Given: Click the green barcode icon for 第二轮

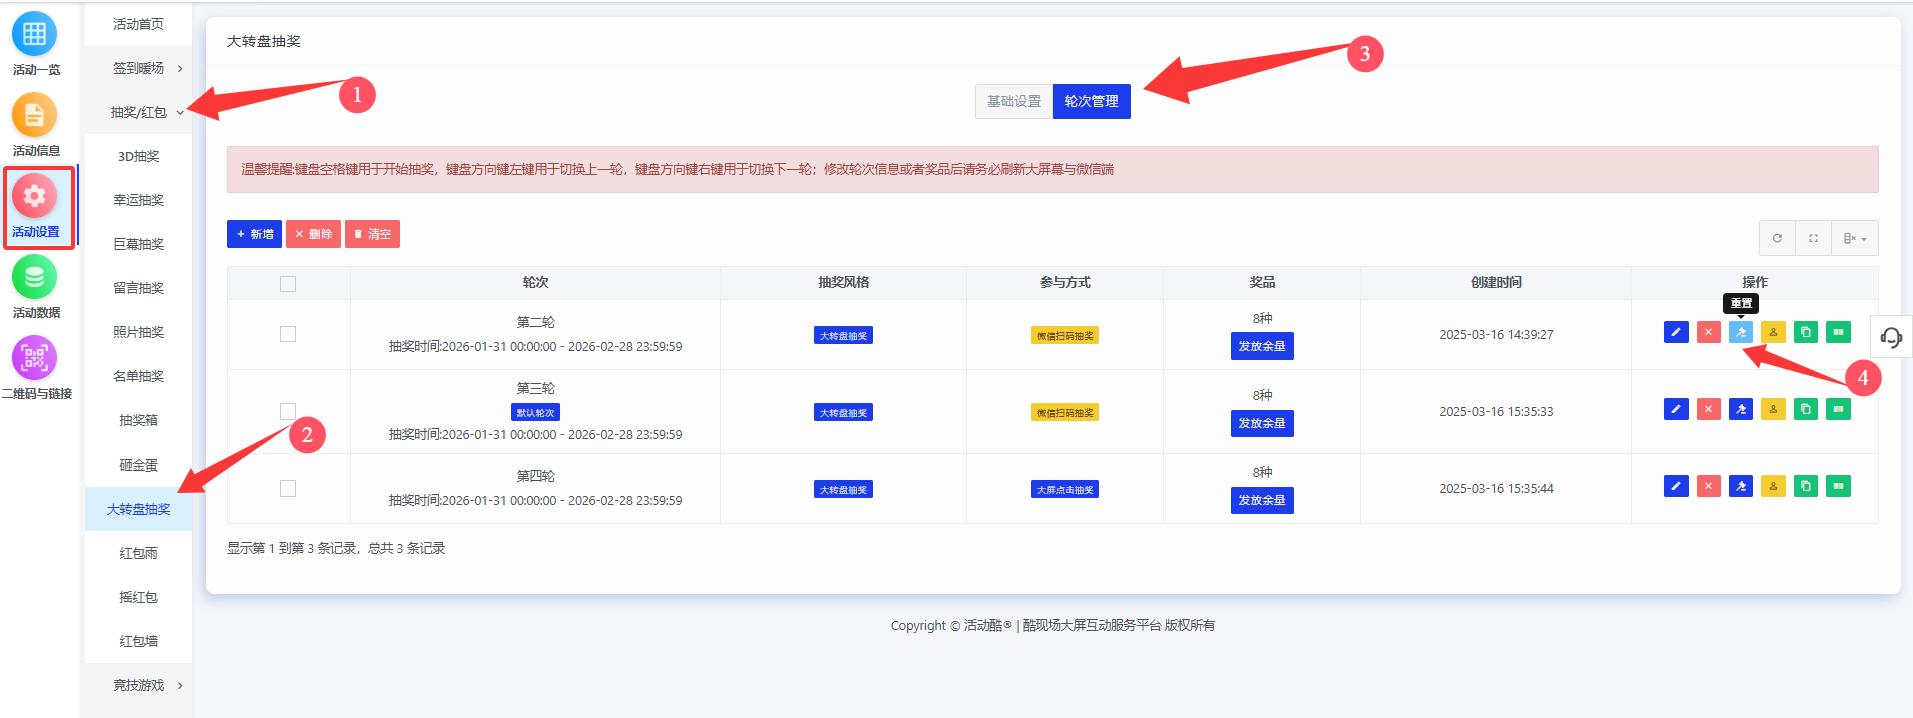Looking at the screenshot, I should pyautogui.click(x=1838, y=332).
